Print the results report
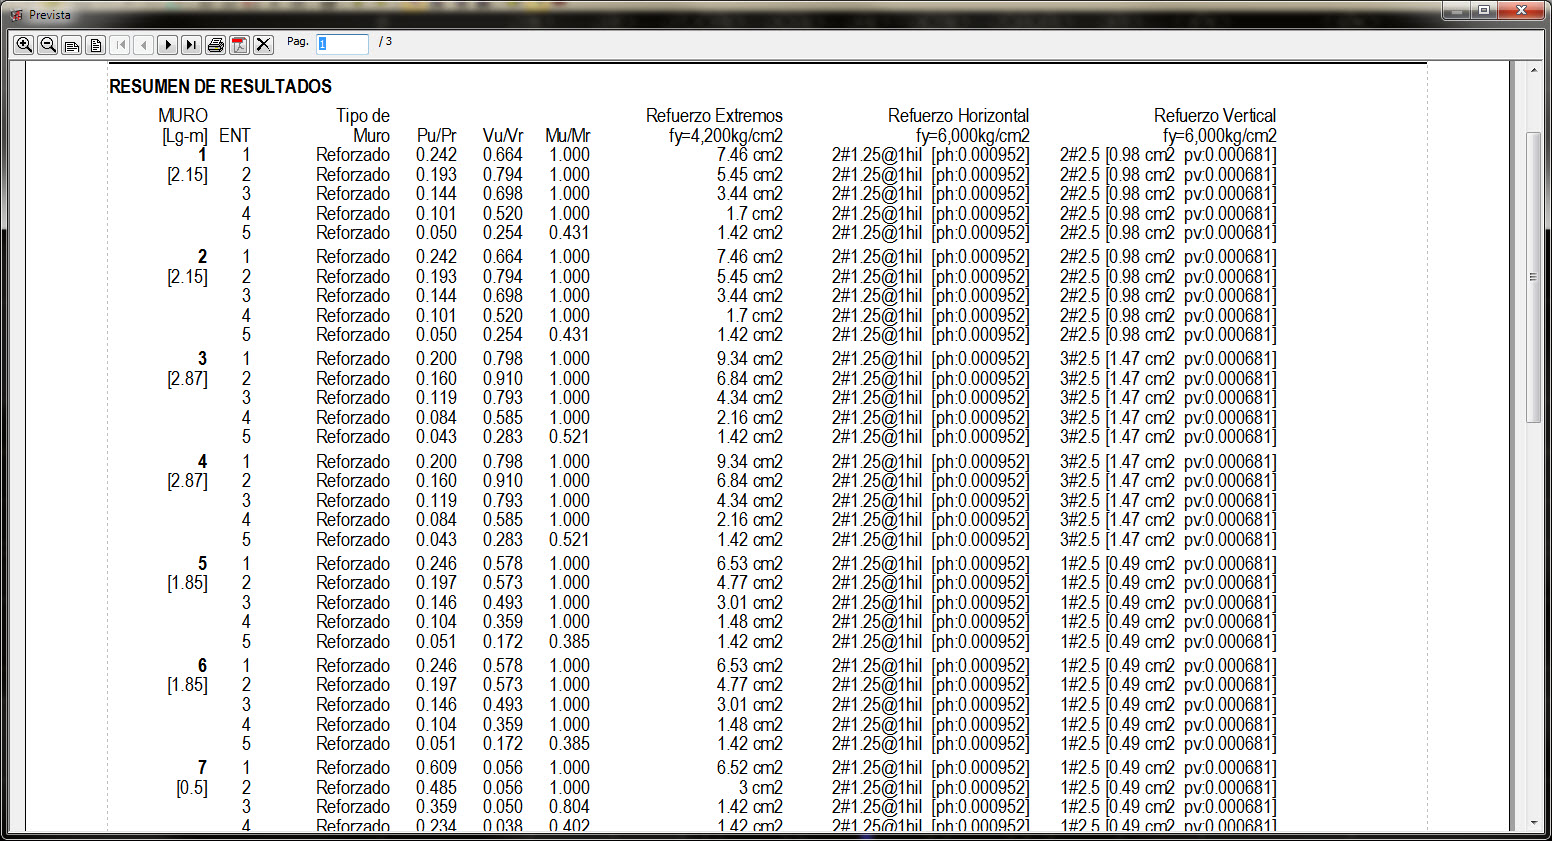This screenshot has height=841, width=1552. point(215,45)
